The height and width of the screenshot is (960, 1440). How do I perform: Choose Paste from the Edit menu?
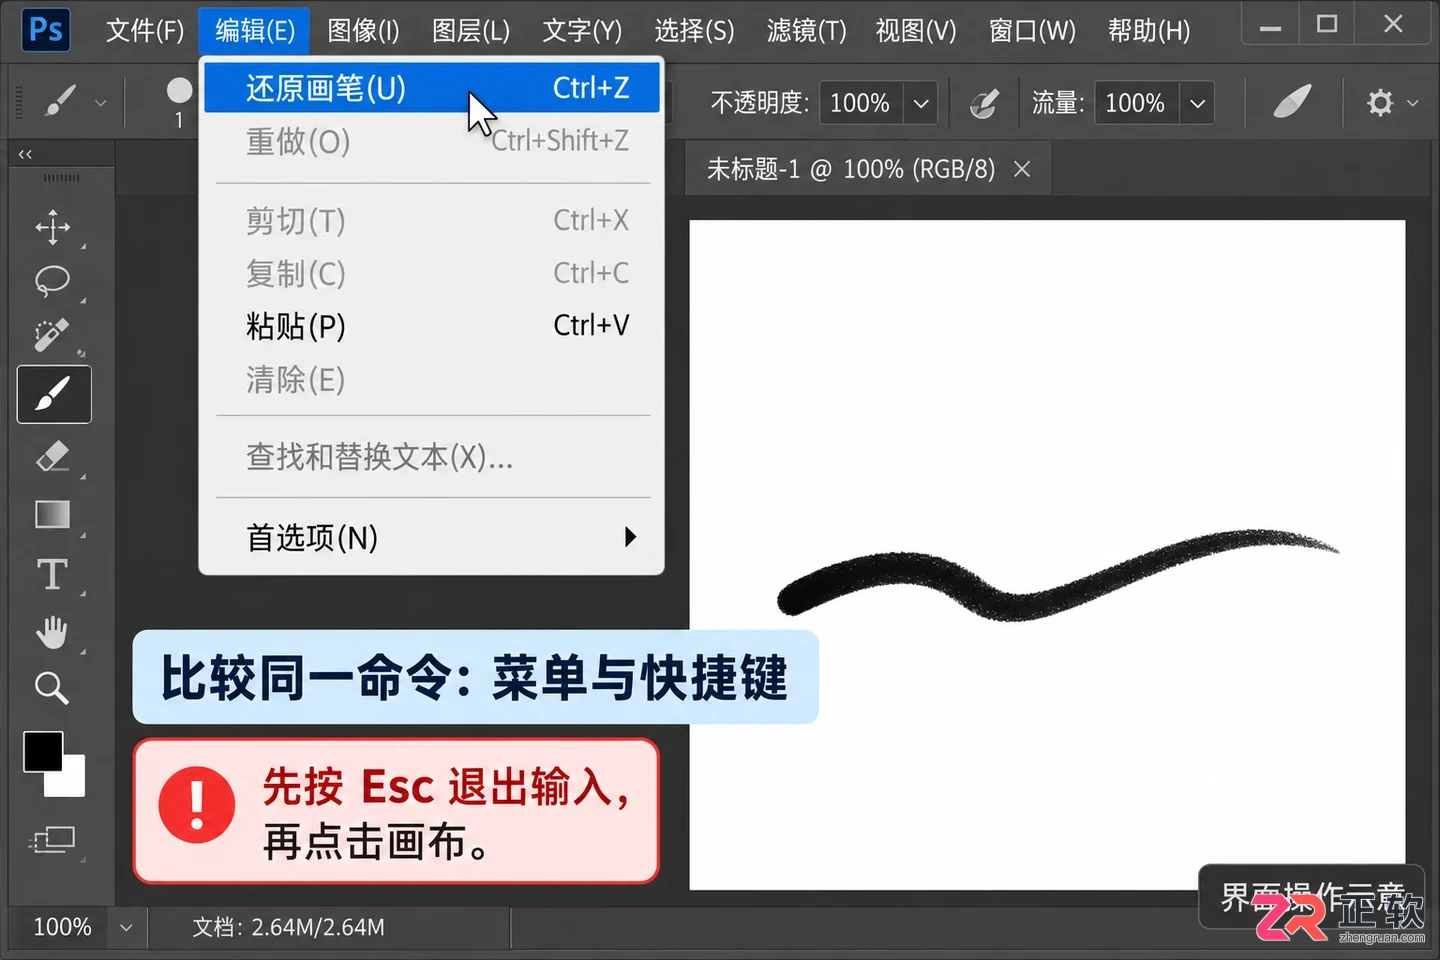coord(432,326)
